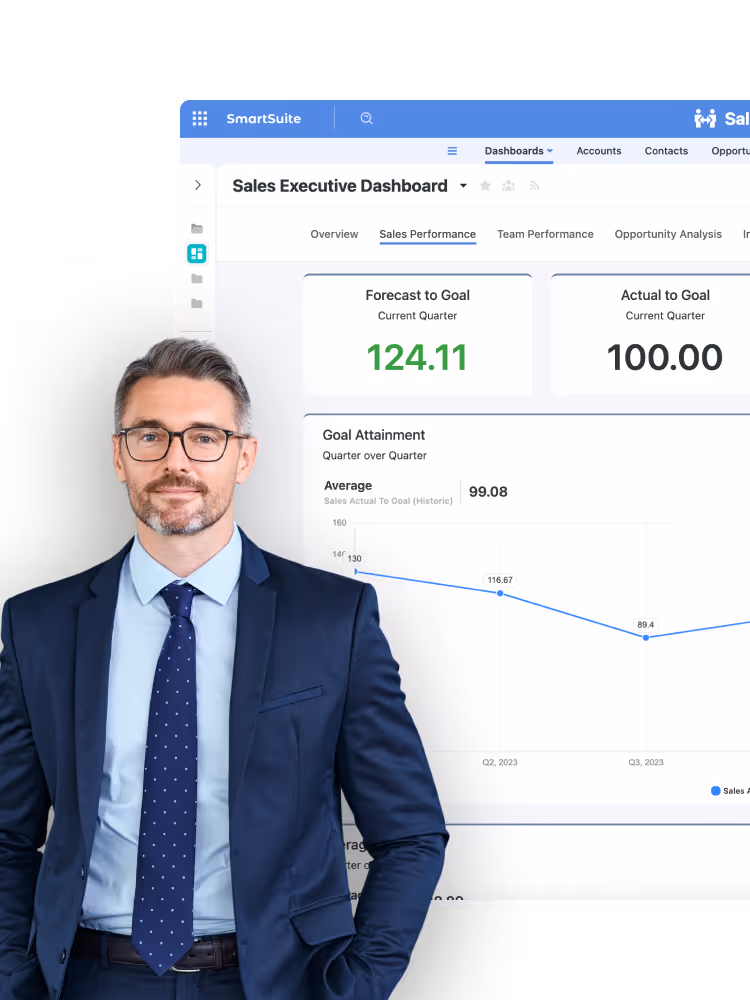Click the Actual to Goal value 100.00
The image size is (750, 1000).
click(x=665, y=357)
